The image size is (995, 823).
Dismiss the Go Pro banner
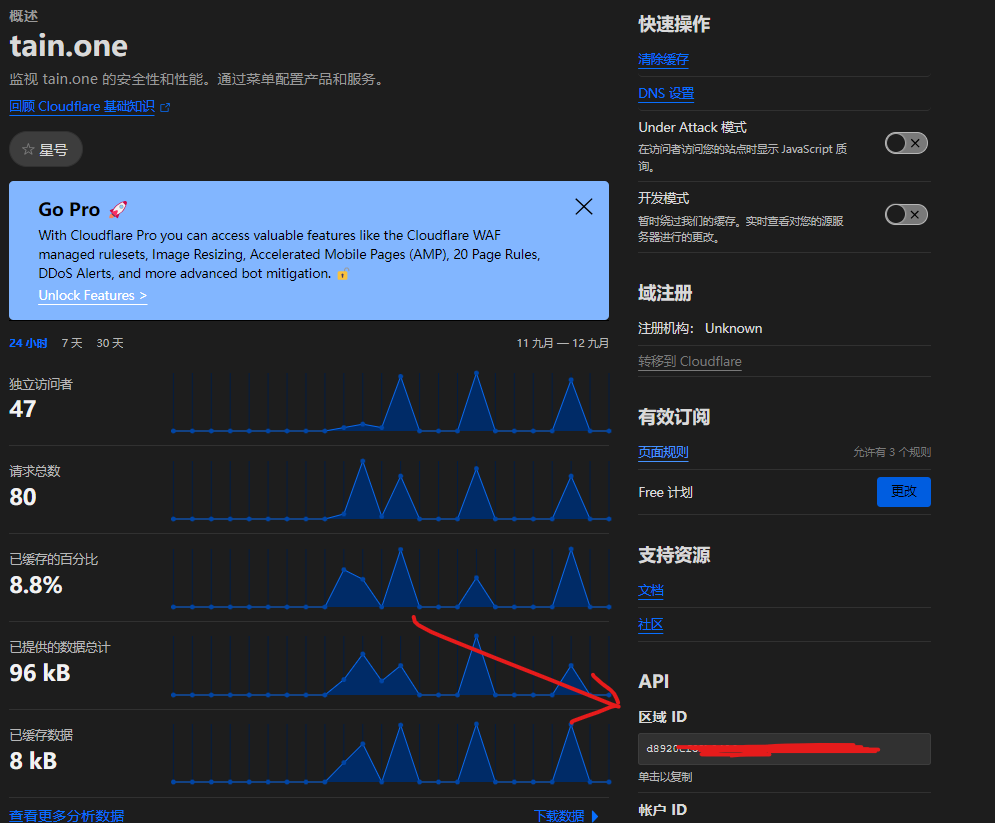coord(583,207)
